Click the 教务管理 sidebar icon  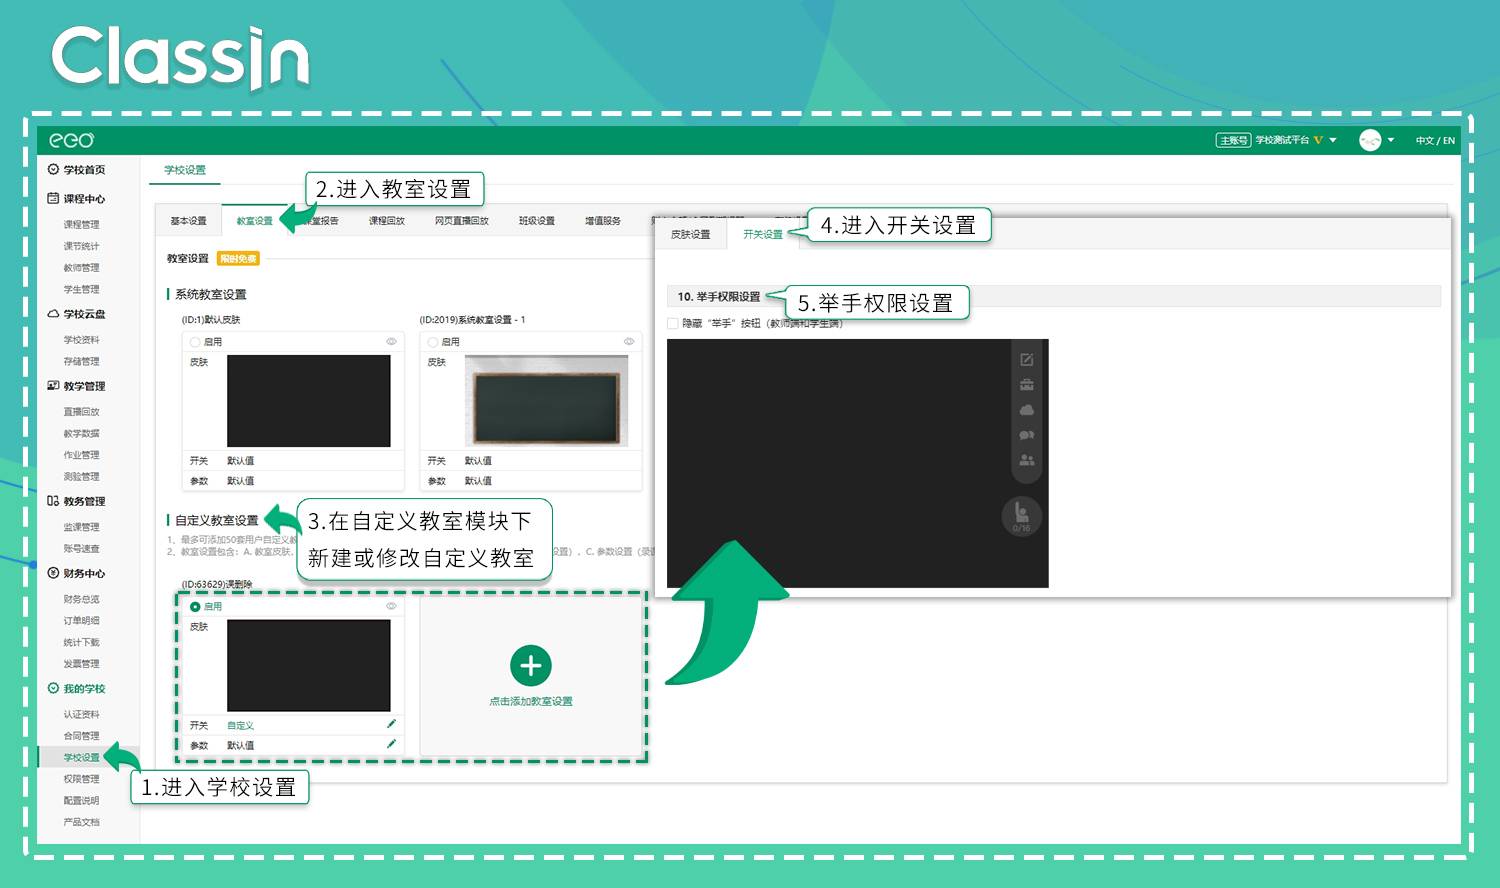point(53,500)
